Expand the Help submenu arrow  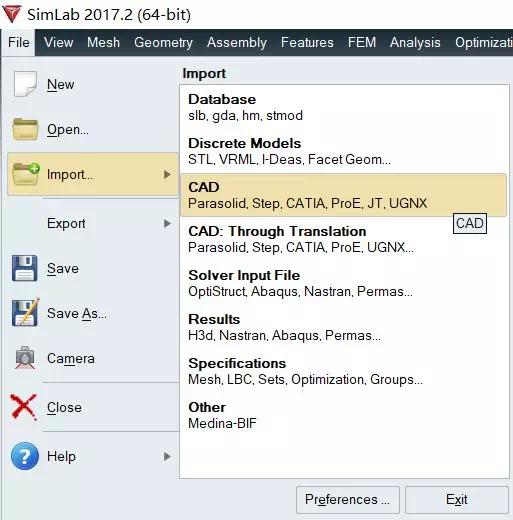[167, 456]
